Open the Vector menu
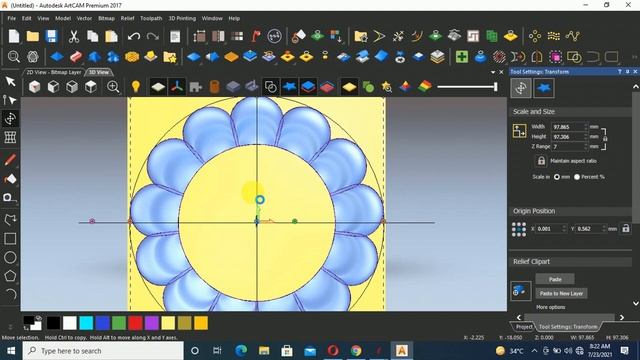This screenshot has width=640, height=360. click(x=84, y=18)
